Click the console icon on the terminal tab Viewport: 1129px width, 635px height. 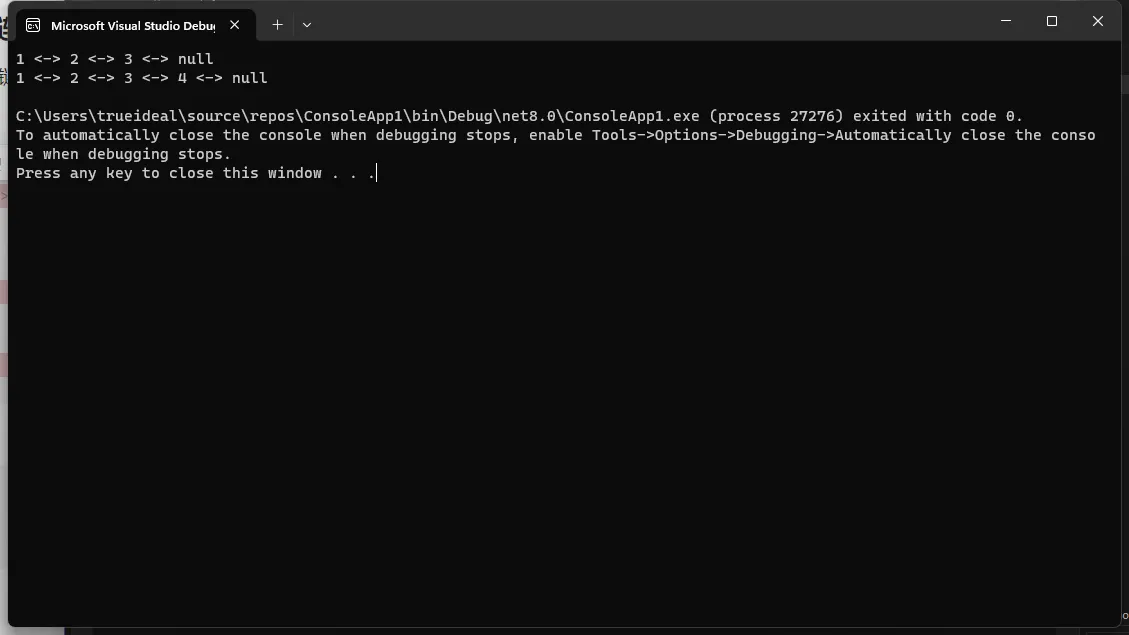pyautogui.click(x=33, y=25)
